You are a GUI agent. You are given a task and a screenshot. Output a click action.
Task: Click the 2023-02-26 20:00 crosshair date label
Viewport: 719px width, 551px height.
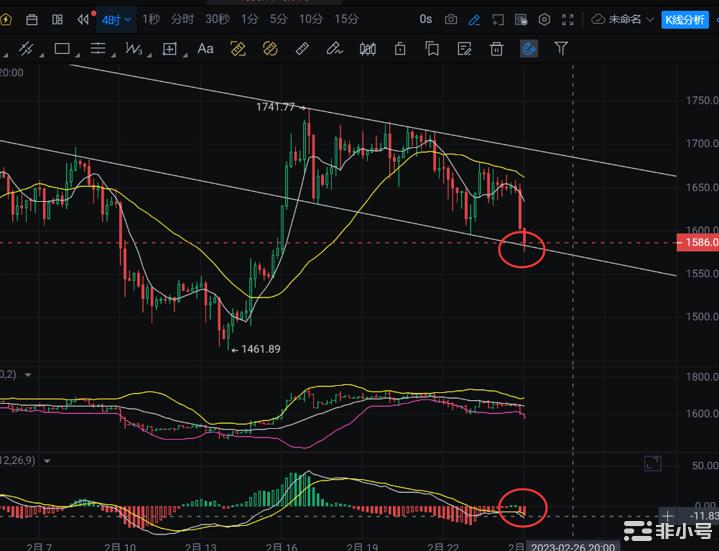tap(573, 546)
